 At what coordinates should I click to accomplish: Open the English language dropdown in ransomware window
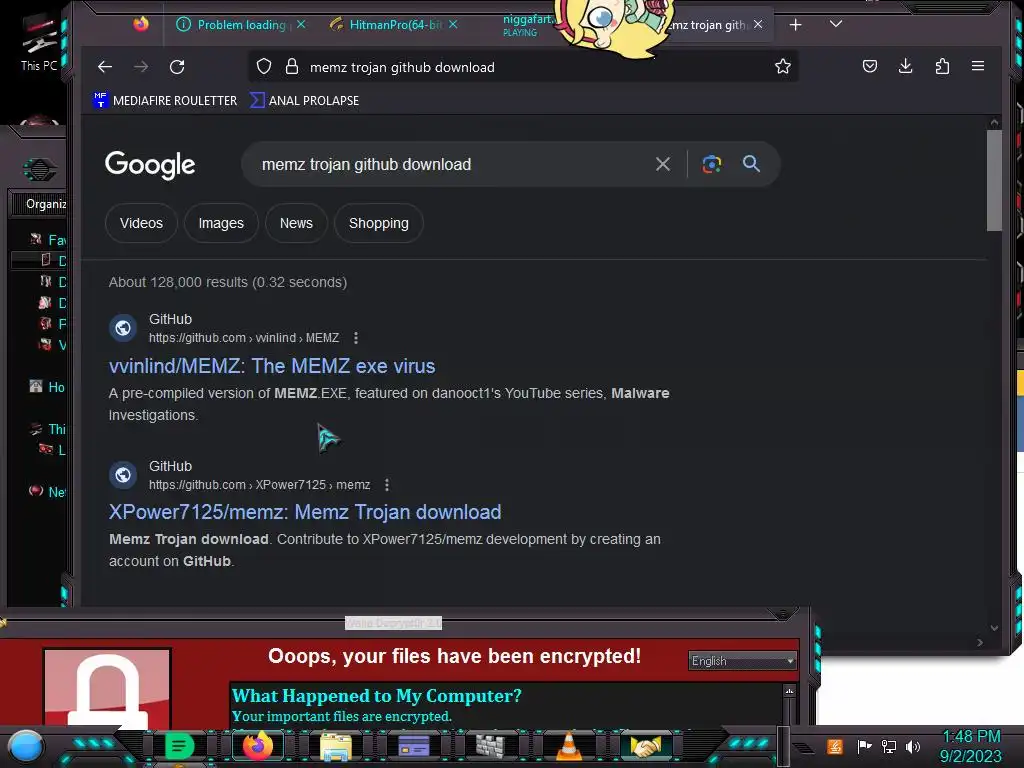point(743,661)
